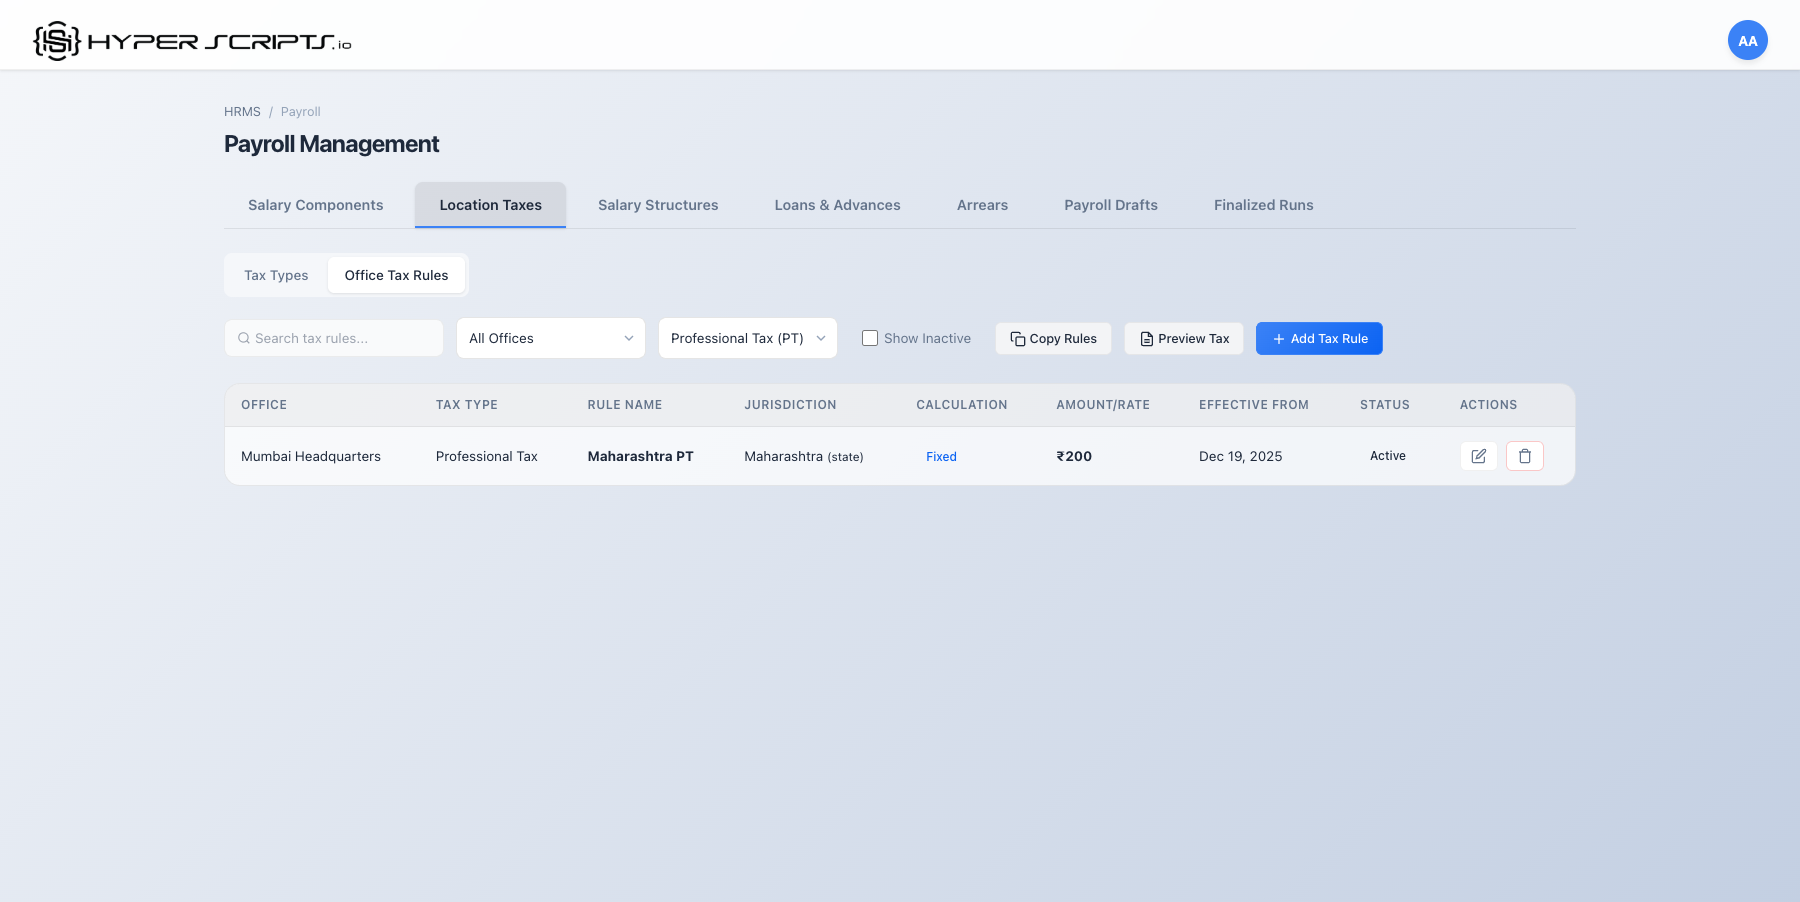Click the HyperScripts logo
1800x902 pixels.
click(192, 41)
